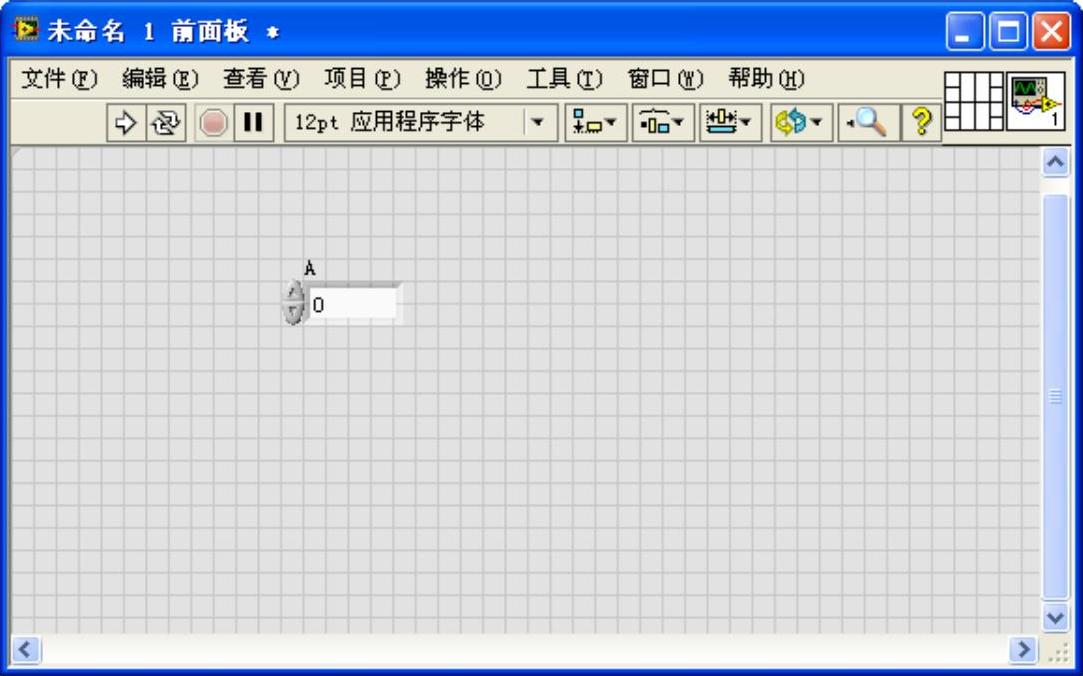
Task: Open the 操作(O) menu
Action: click(463, 79)
